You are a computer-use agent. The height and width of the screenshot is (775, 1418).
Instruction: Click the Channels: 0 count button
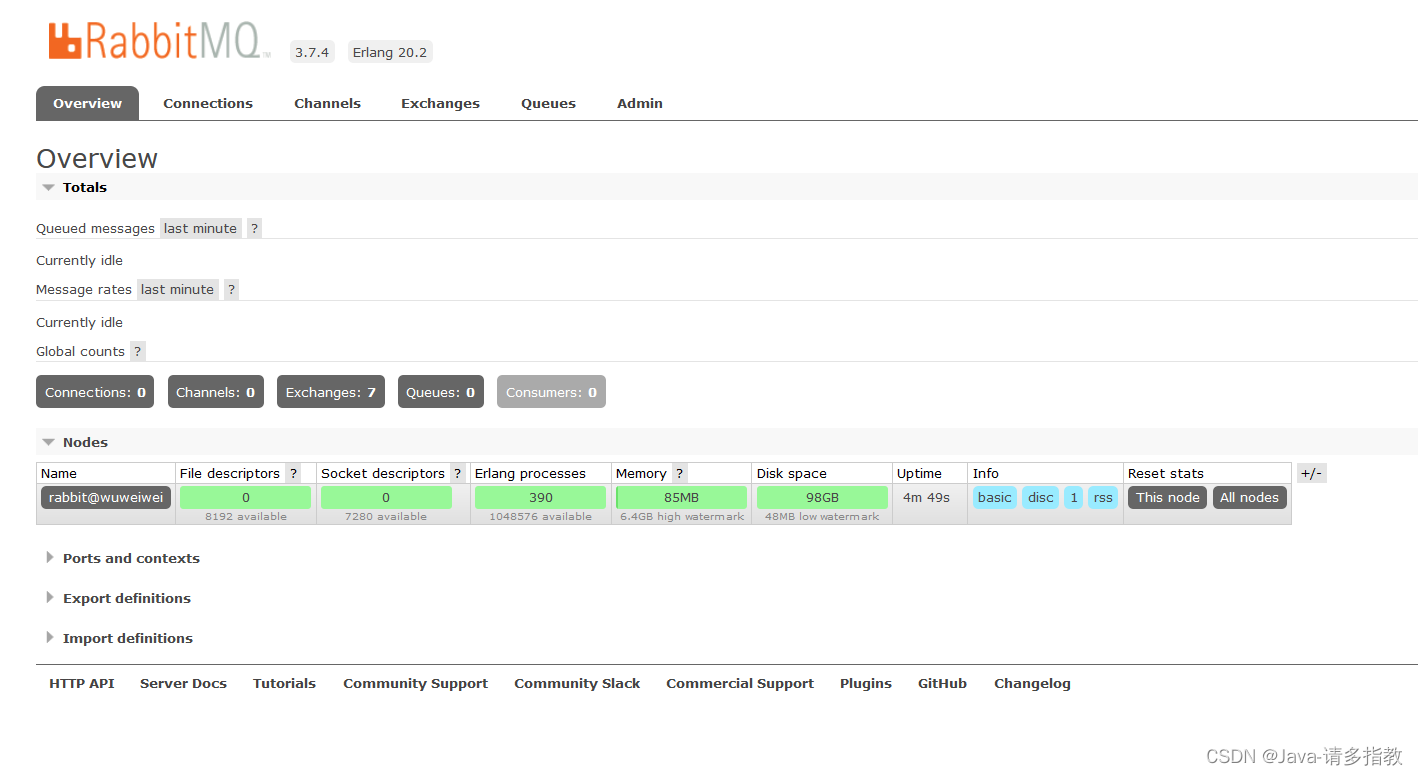(x=215, y=392)
